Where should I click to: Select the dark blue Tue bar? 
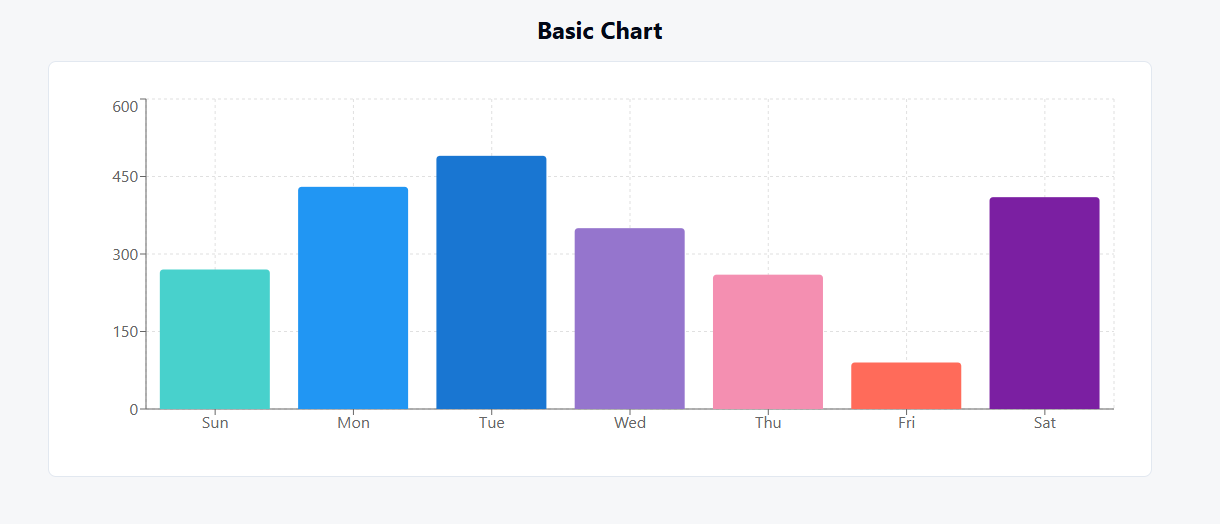[491, 282]
